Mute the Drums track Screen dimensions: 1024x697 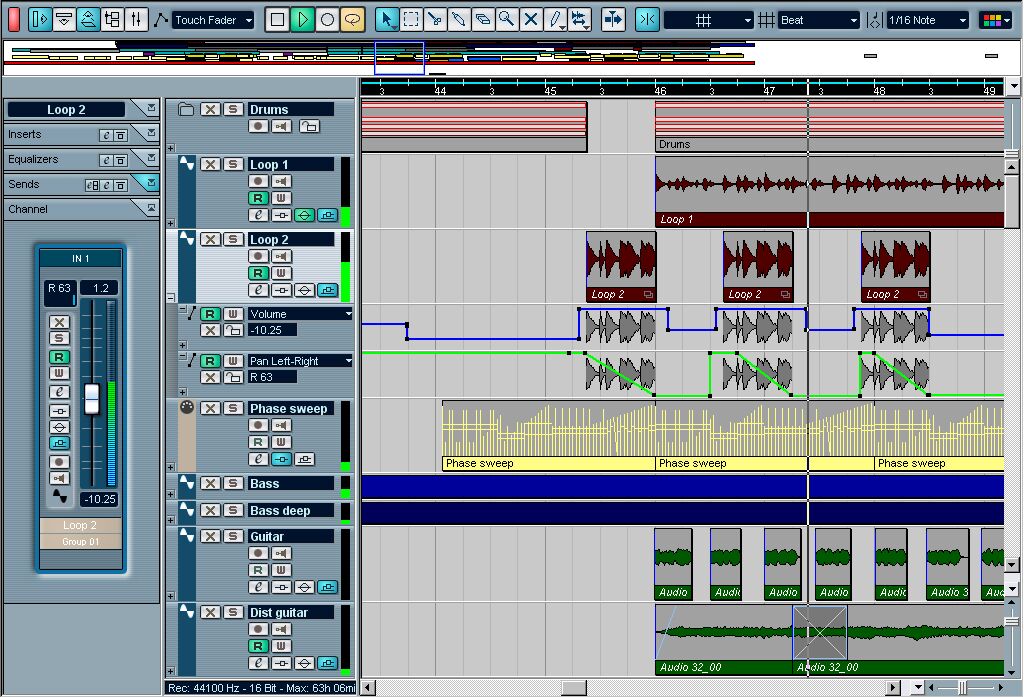(210, 110)
